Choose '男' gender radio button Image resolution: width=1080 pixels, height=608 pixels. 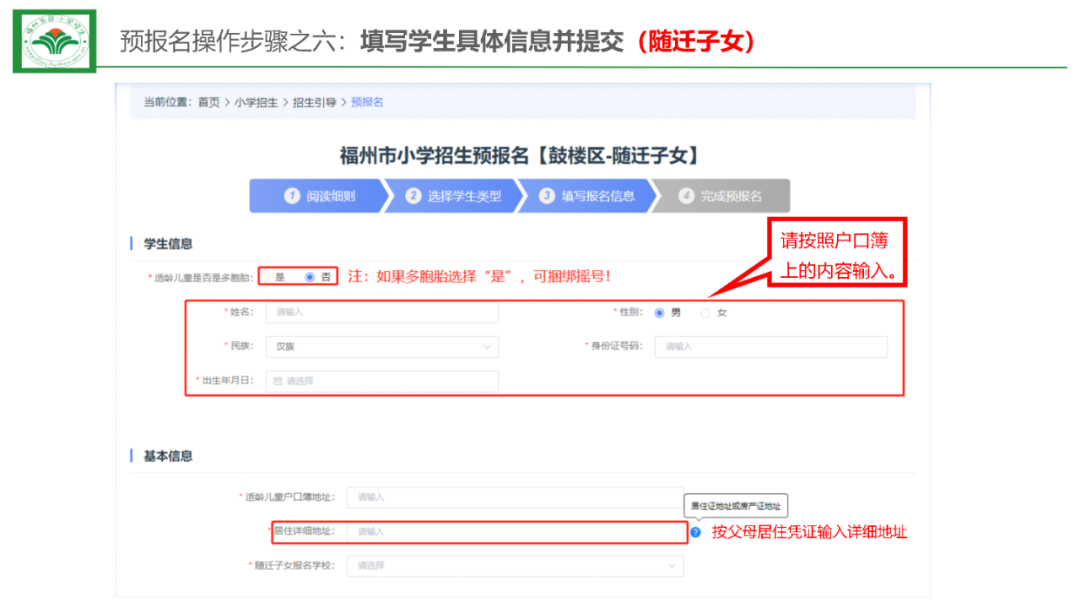[x=659, y=313]
